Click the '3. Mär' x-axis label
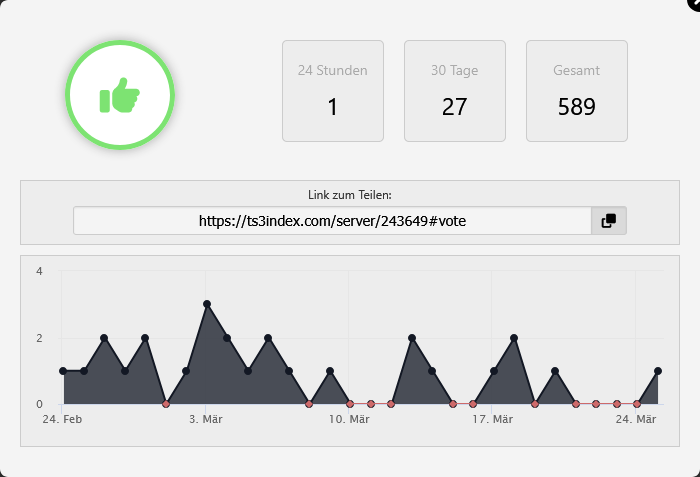The image size is (700, 477). tap(206, 419)
